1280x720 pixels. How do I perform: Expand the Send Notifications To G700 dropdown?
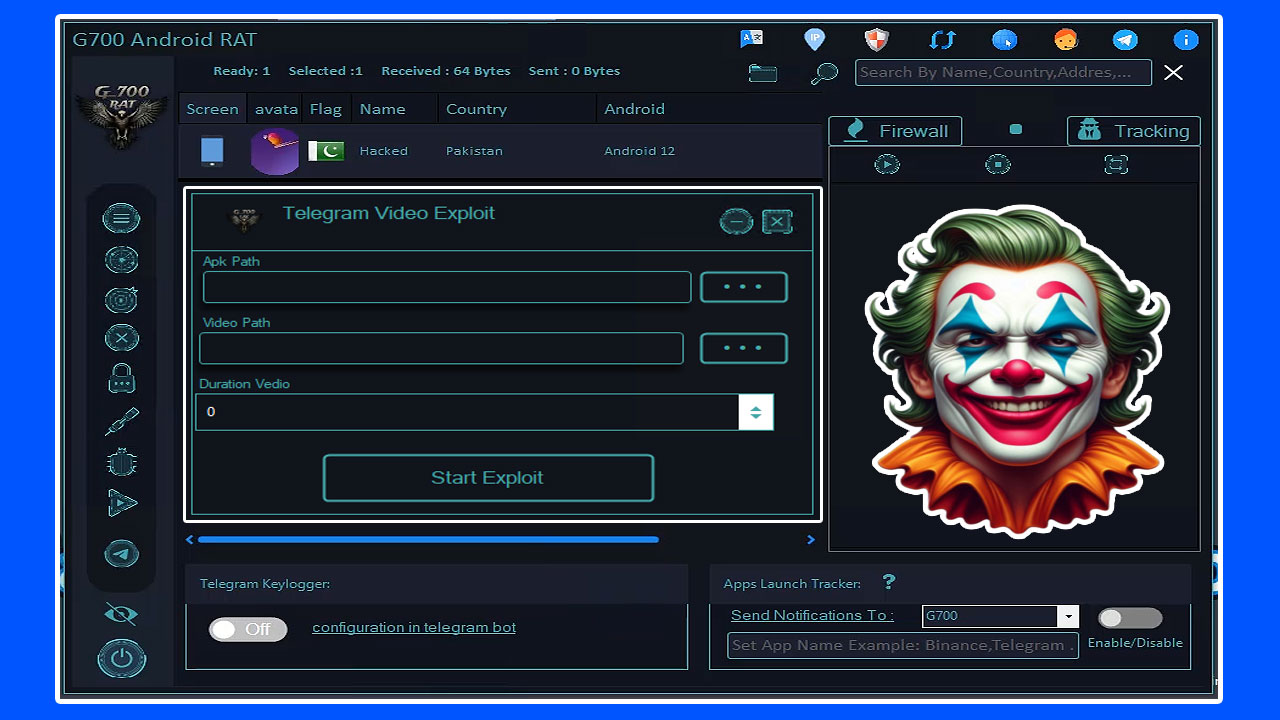coord(1069,616)
